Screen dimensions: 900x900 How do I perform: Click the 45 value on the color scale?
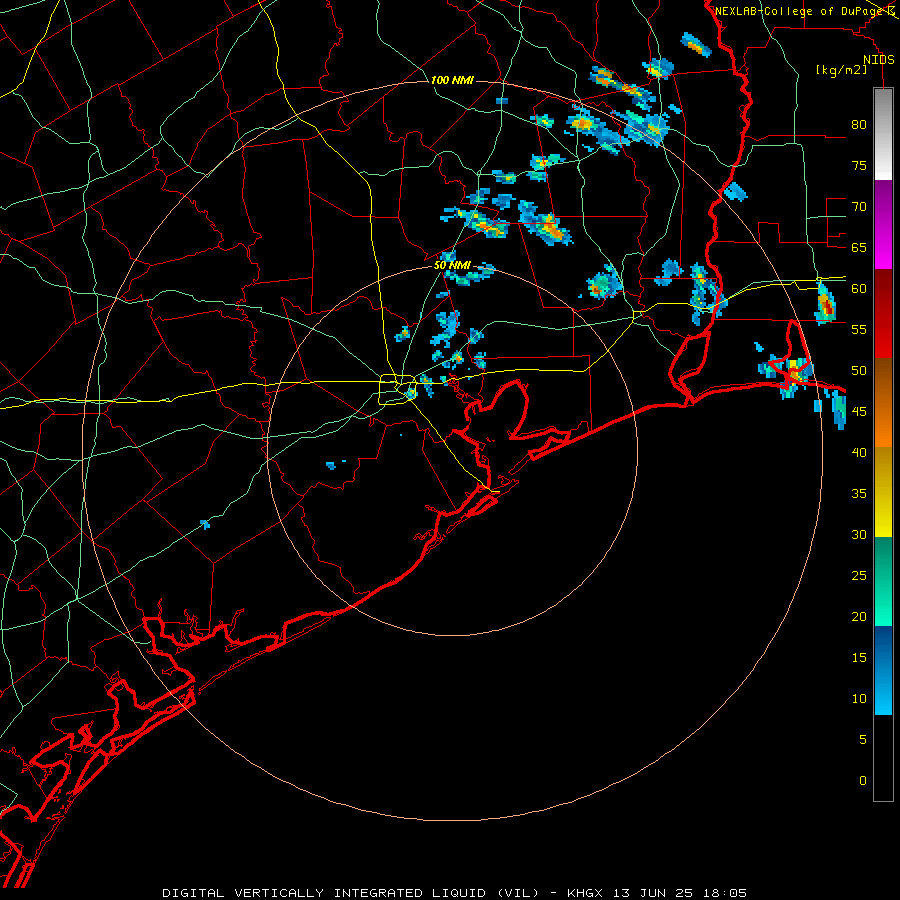[859, 412]
